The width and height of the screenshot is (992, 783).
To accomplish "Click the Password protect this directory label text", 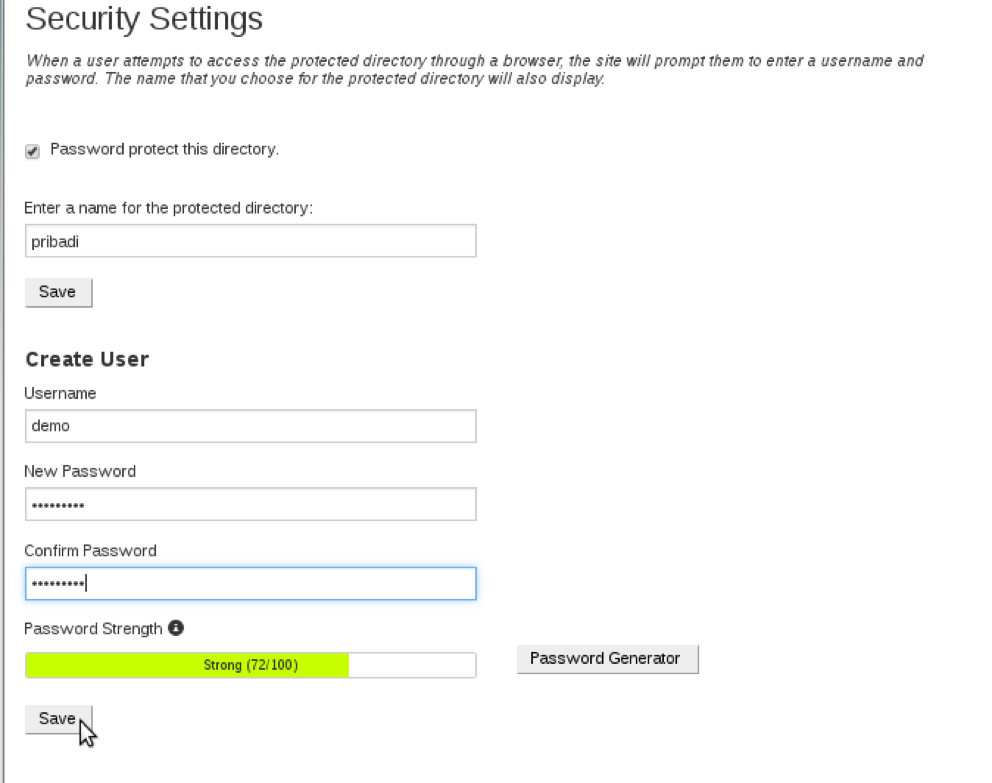I will (162, 149).
